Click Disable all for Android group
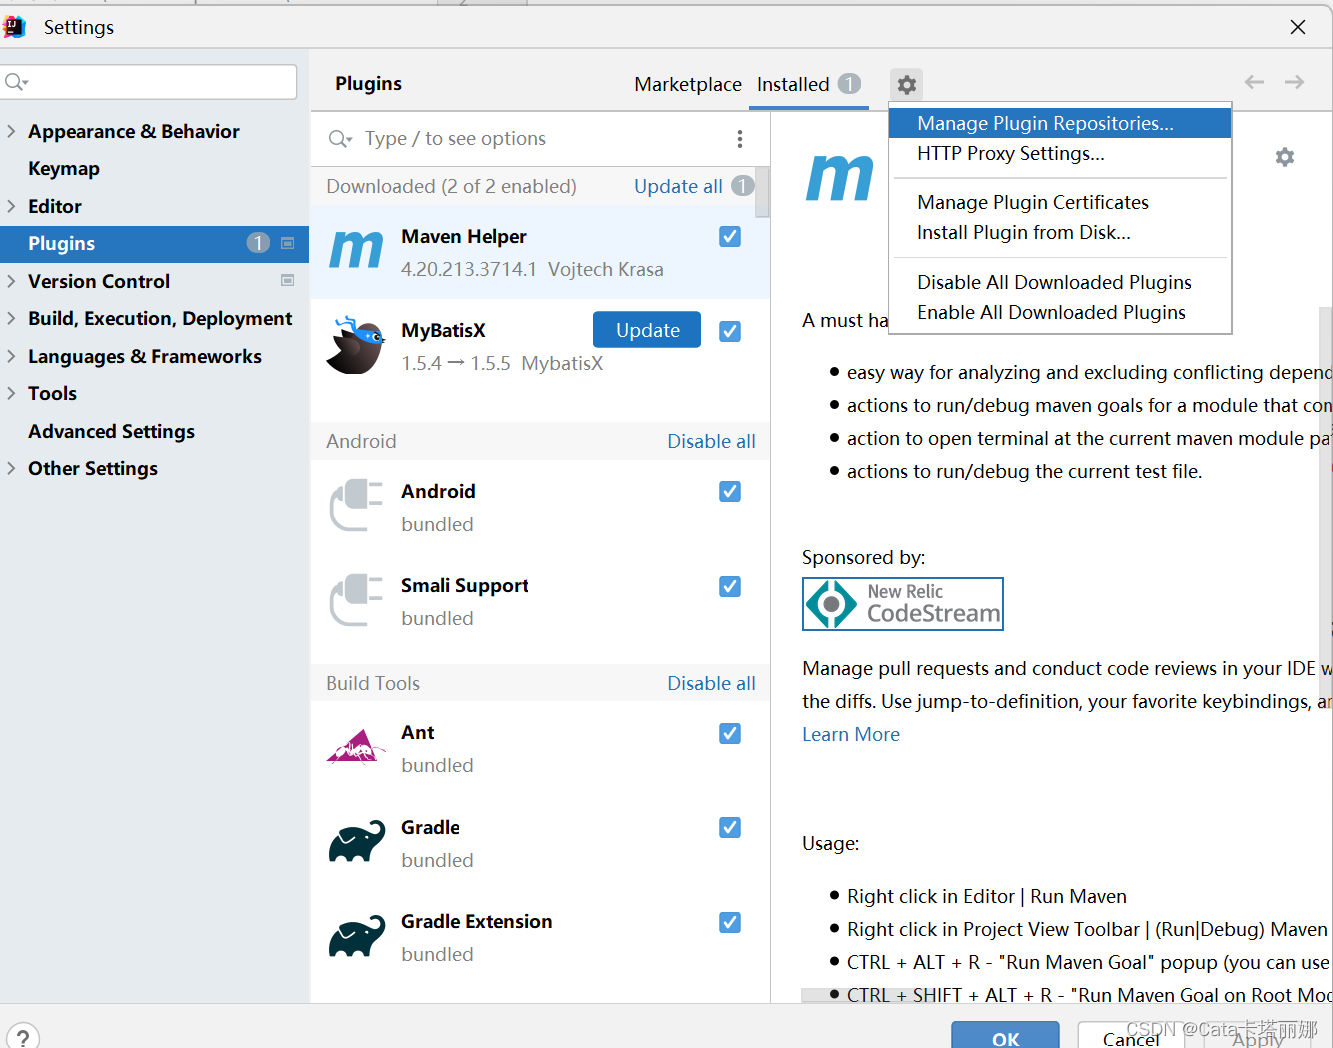Screen dimensions: 1333x1048 [x=711, y=441]
